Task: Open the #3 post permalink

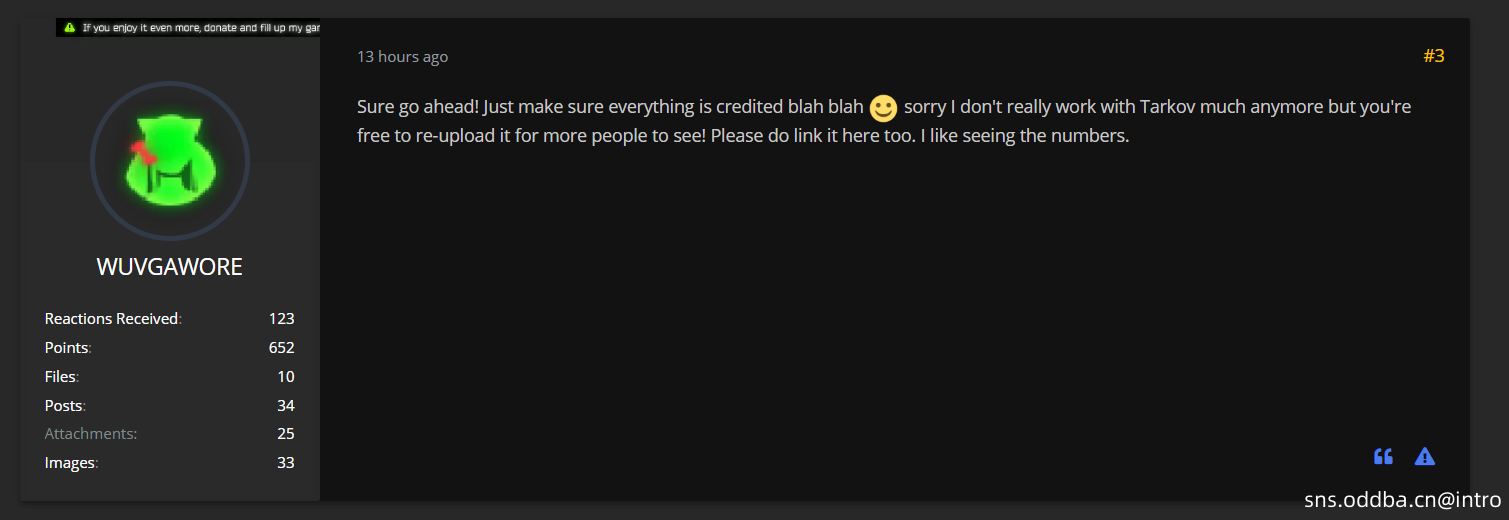Action: 1433,56
